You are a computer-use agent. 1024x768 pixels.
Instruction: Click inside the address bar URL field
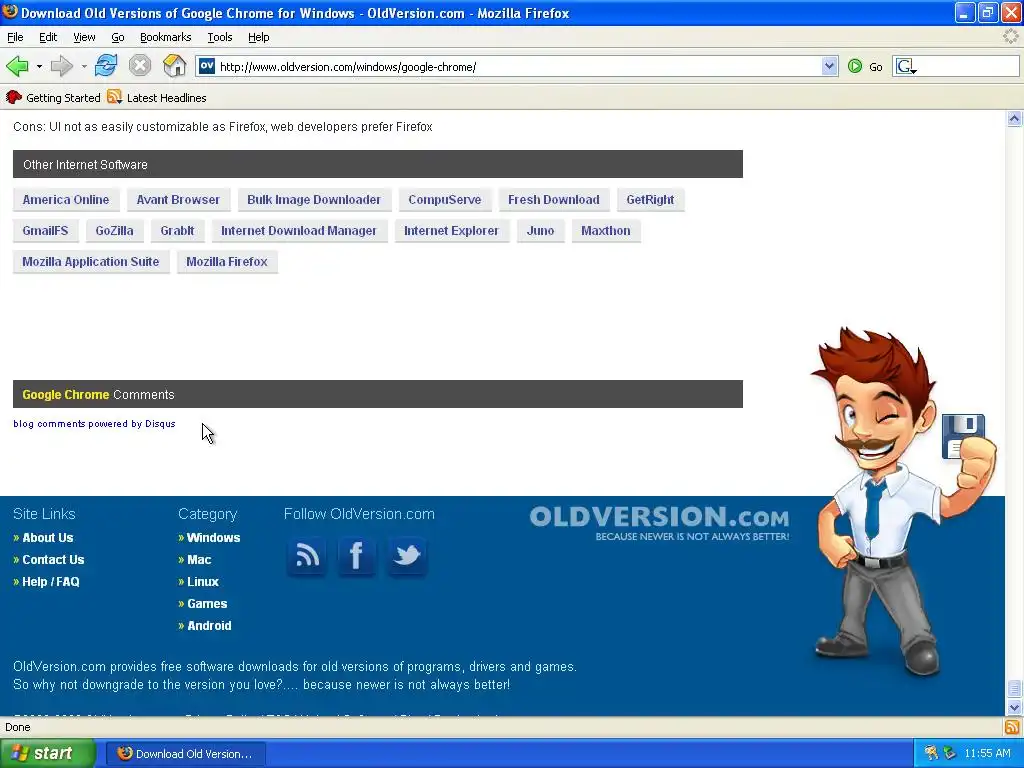point(516,67)
